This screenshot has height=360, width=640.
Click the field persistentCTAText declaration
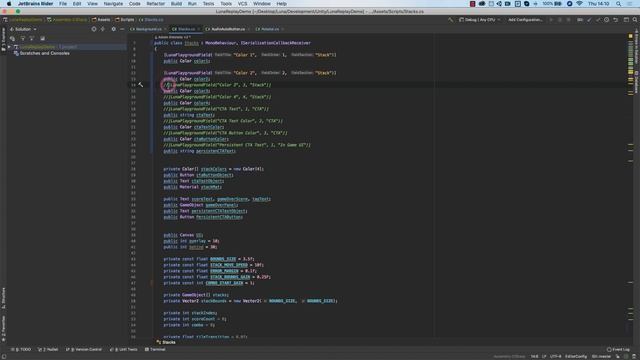tap(215, 151)
